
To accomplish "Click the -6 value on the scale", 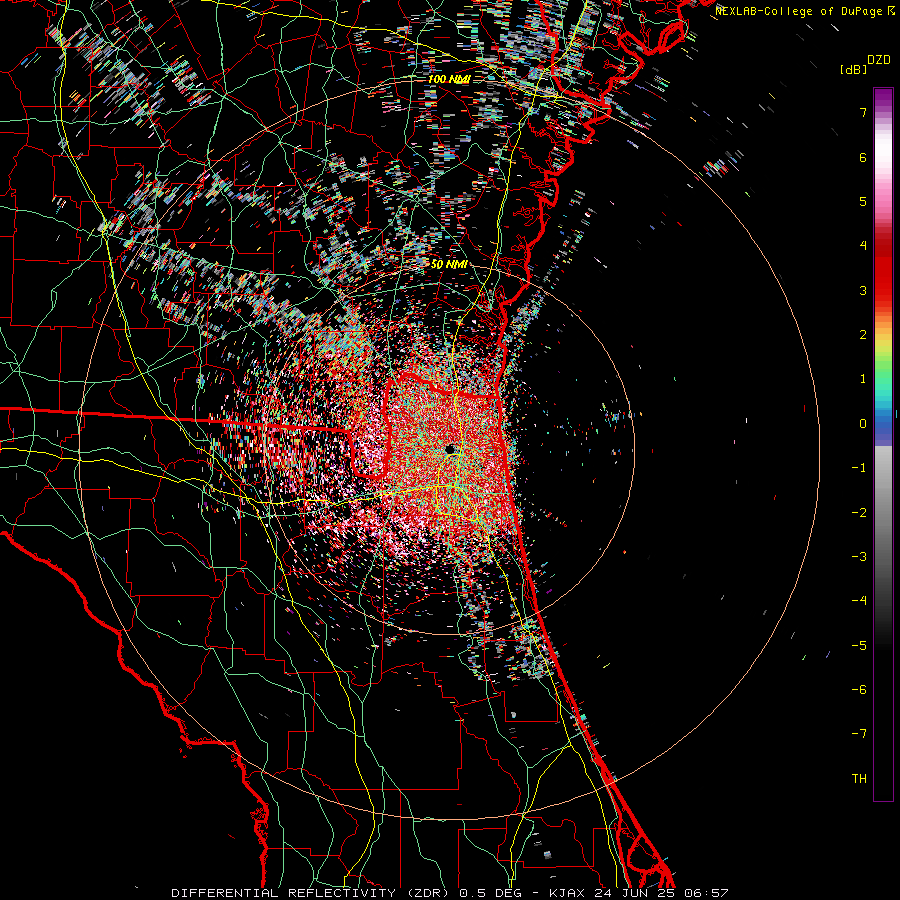I will (859, 690).
